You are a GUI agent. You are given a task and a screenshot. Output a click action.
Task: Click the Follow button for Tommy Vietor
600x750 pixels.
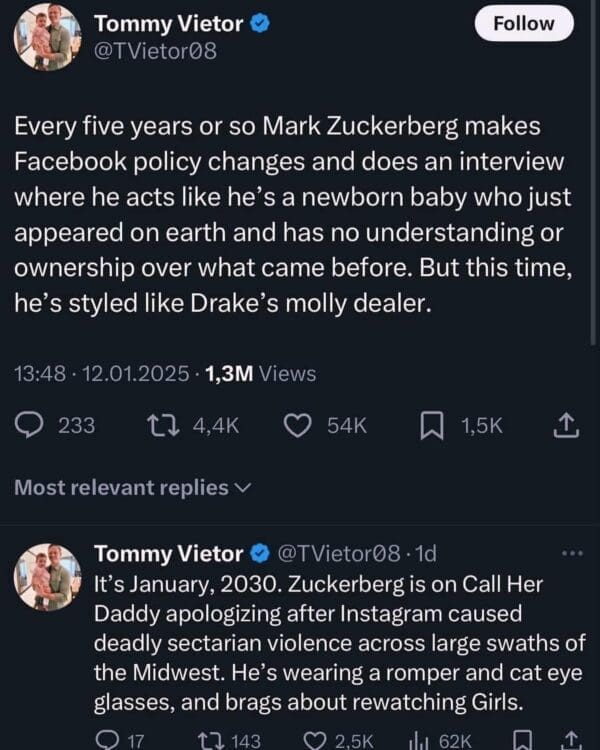pyautogui.click(x=524, y=24)
